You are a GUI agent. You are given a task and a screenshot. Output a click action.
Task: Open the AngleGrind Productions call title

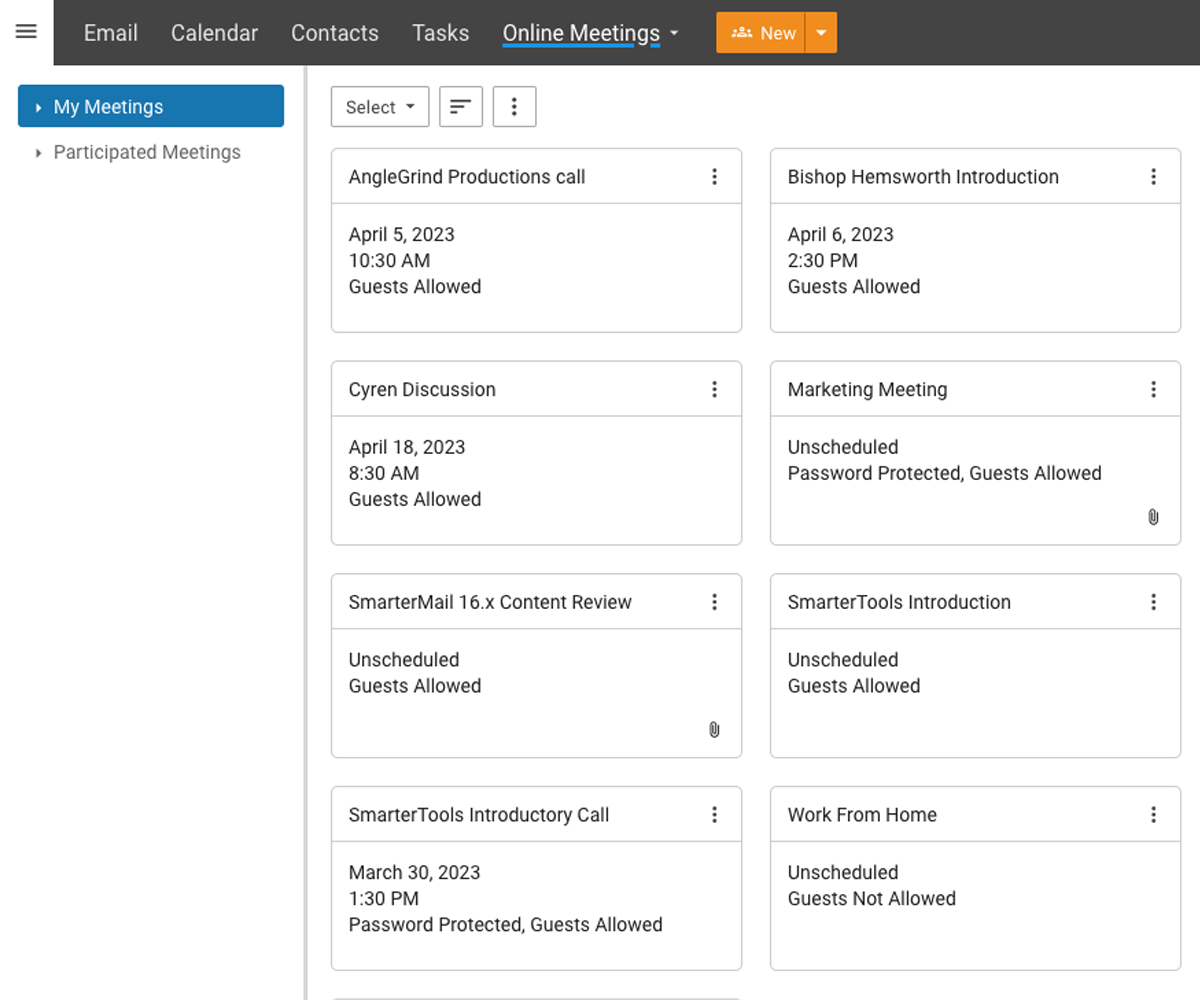tap(467, 177)
